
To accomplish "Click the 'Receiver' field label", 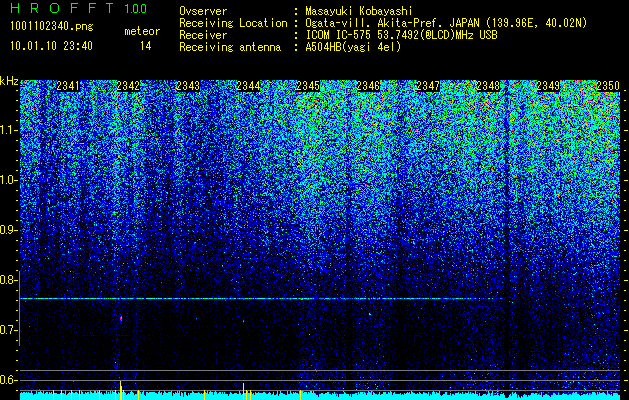I will 203,35.
